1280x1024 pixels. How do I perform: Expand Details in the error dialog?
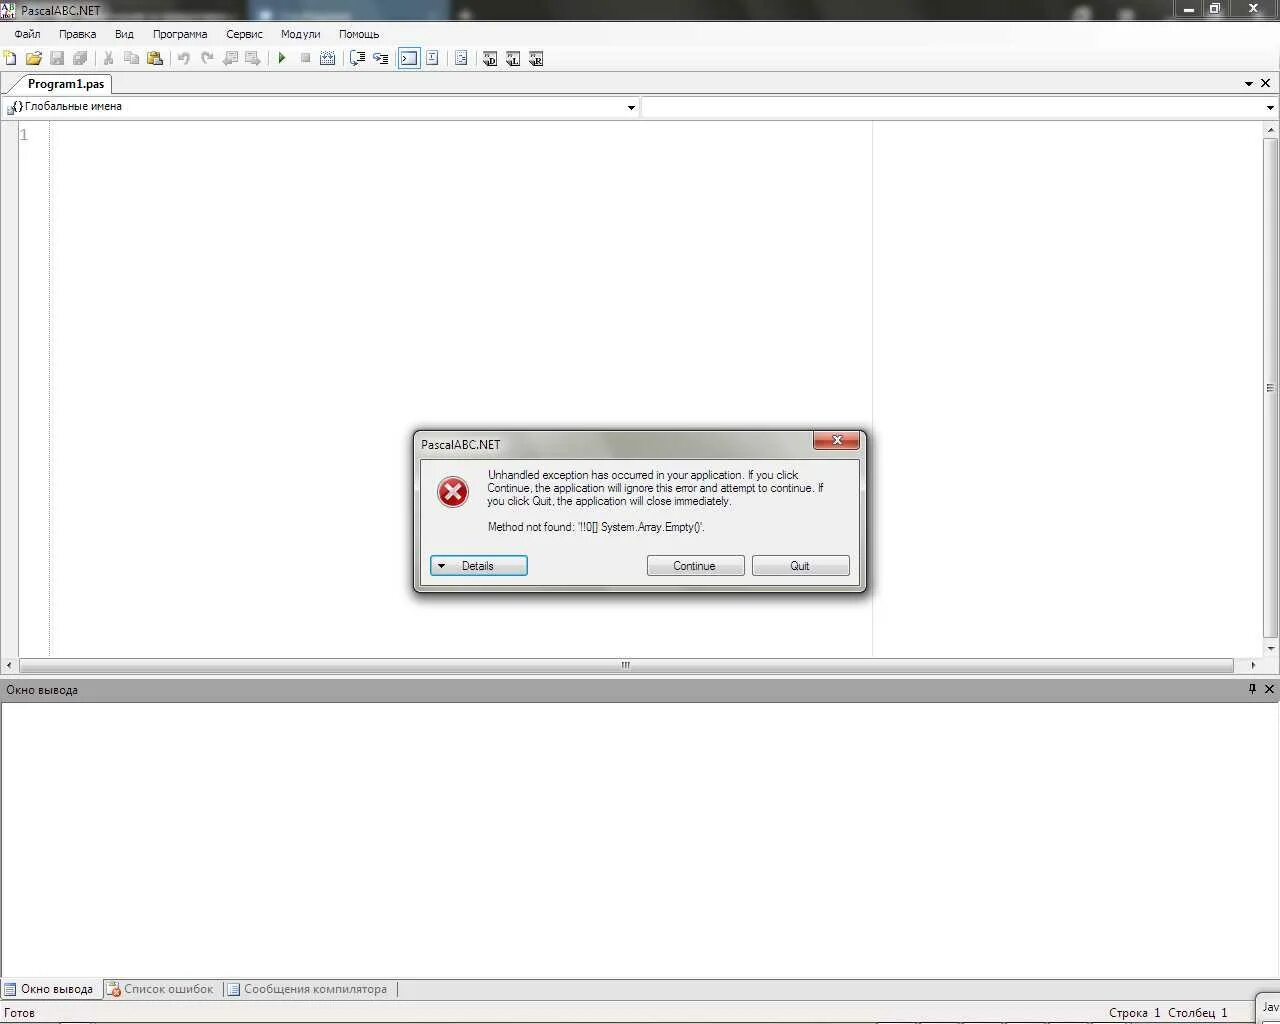pos(478,566)
